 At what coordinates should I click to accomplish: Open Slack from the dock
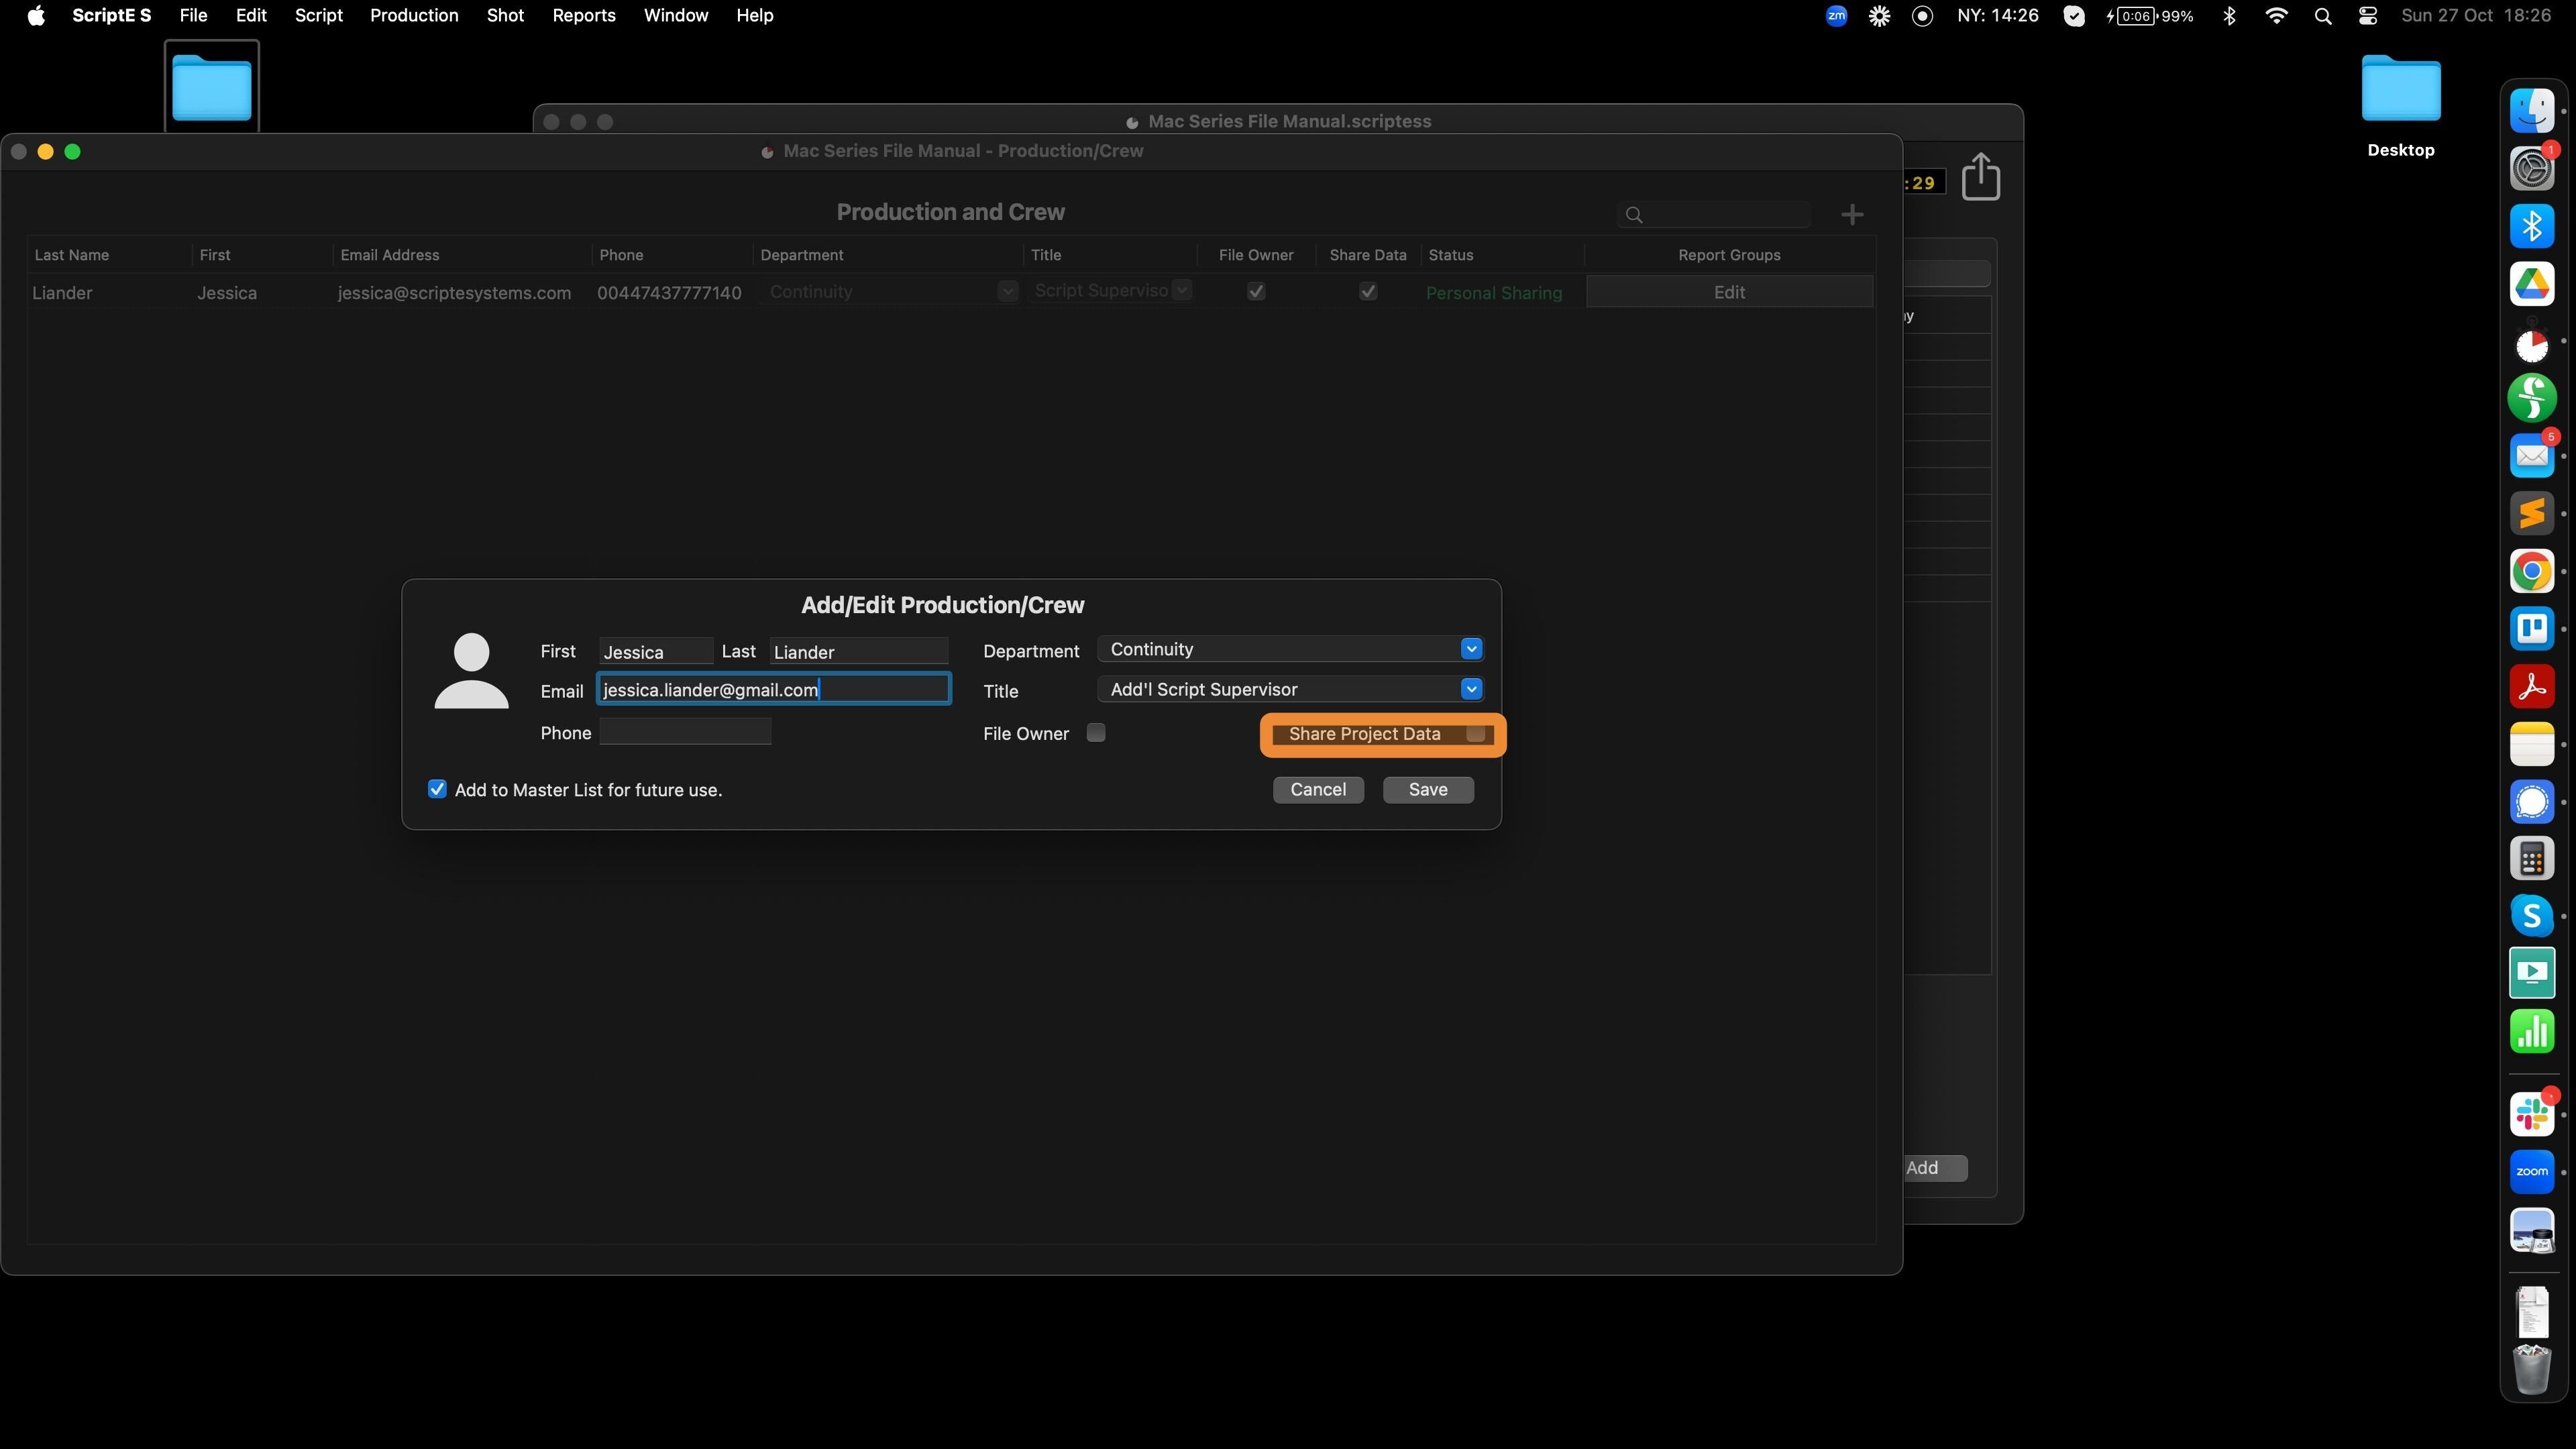pyautogui.click(x=2531, y=1114)
